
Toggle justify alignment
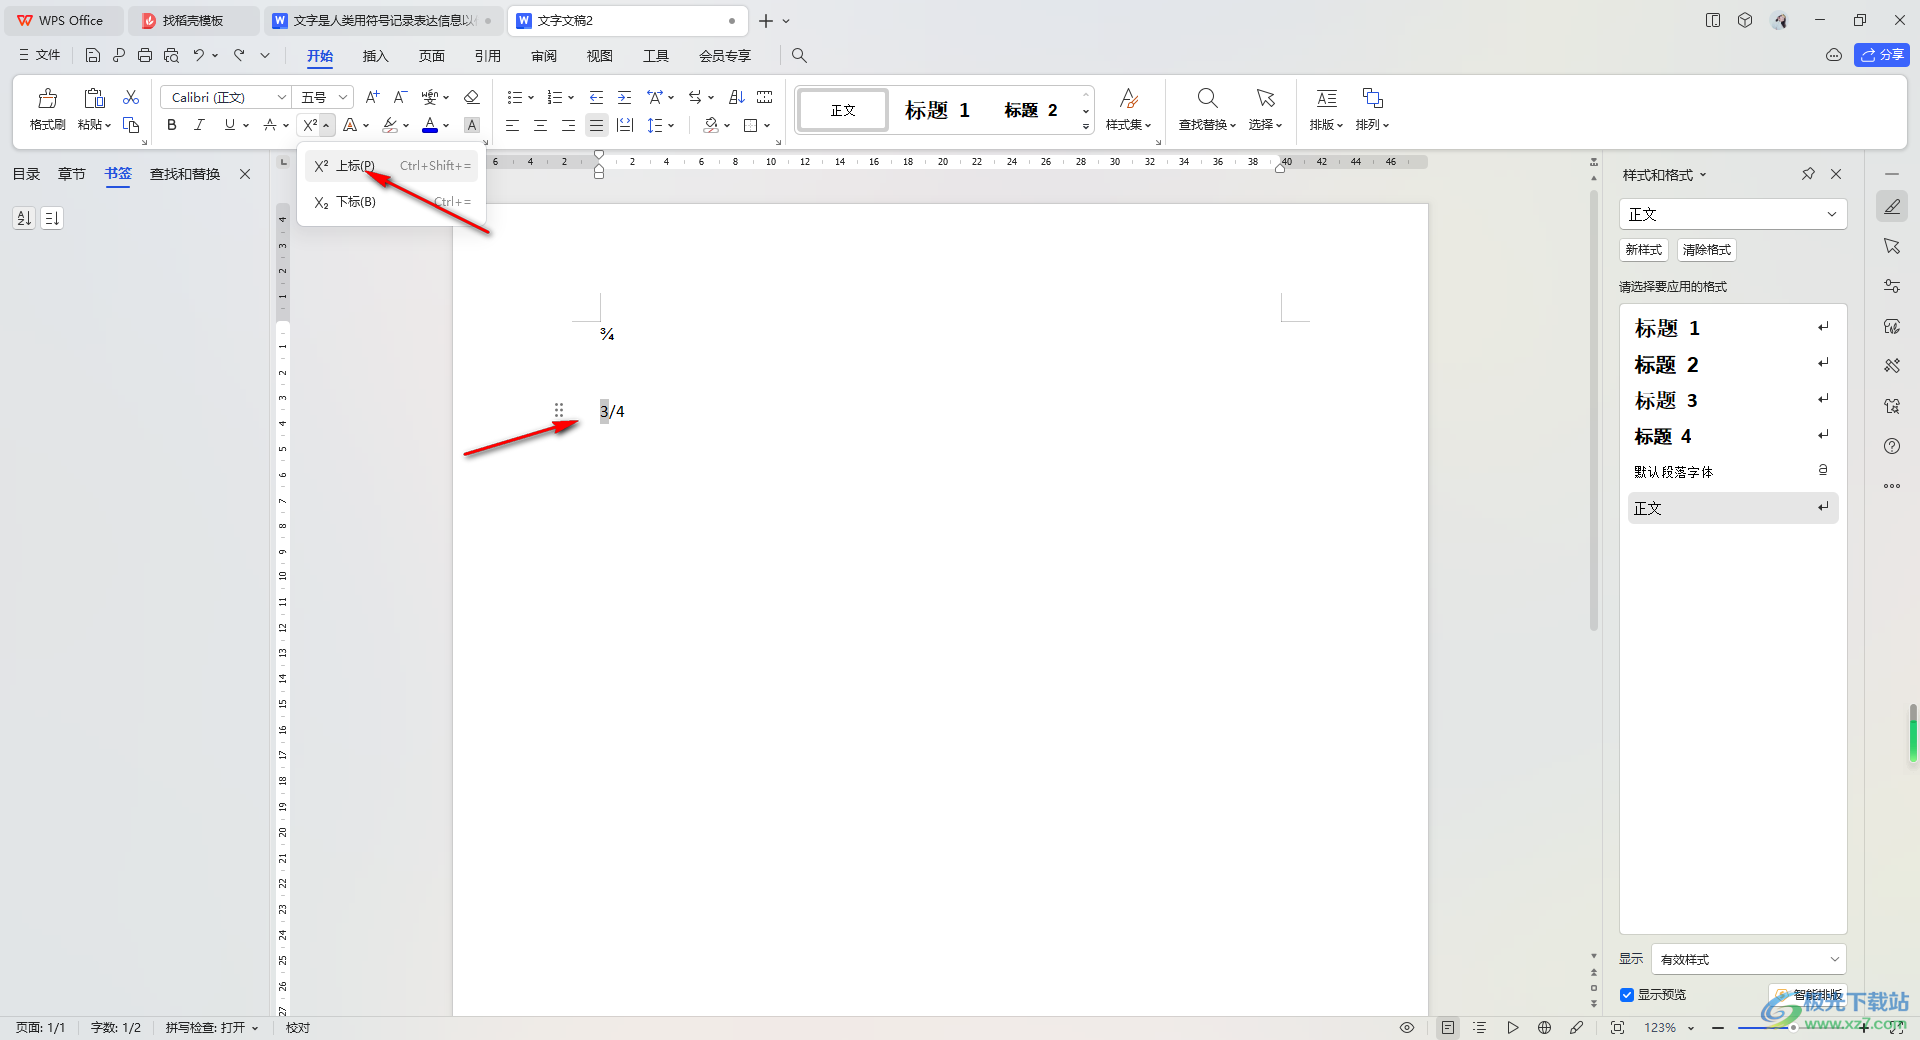pos(596,125)
